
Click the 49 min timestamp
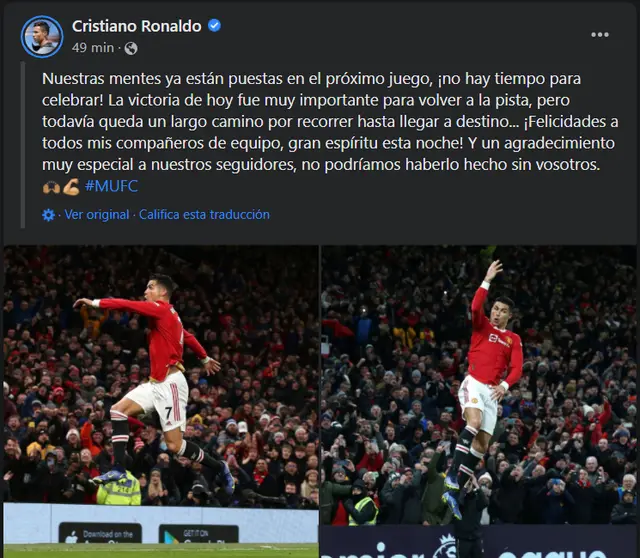[x=93, y=48]
